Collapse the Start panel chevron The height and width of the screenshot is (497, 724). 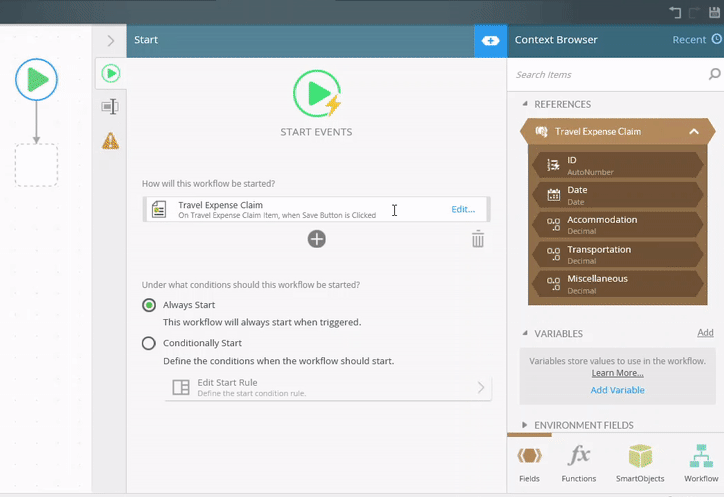coord(111,40)
